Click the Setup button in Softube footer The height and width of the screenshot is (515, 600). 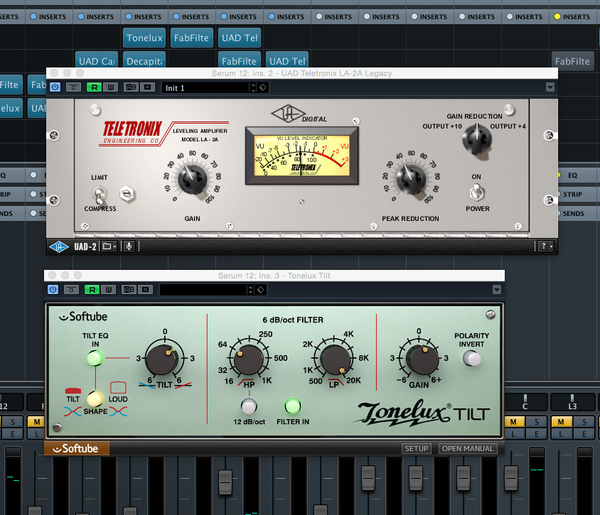(416, 448)
